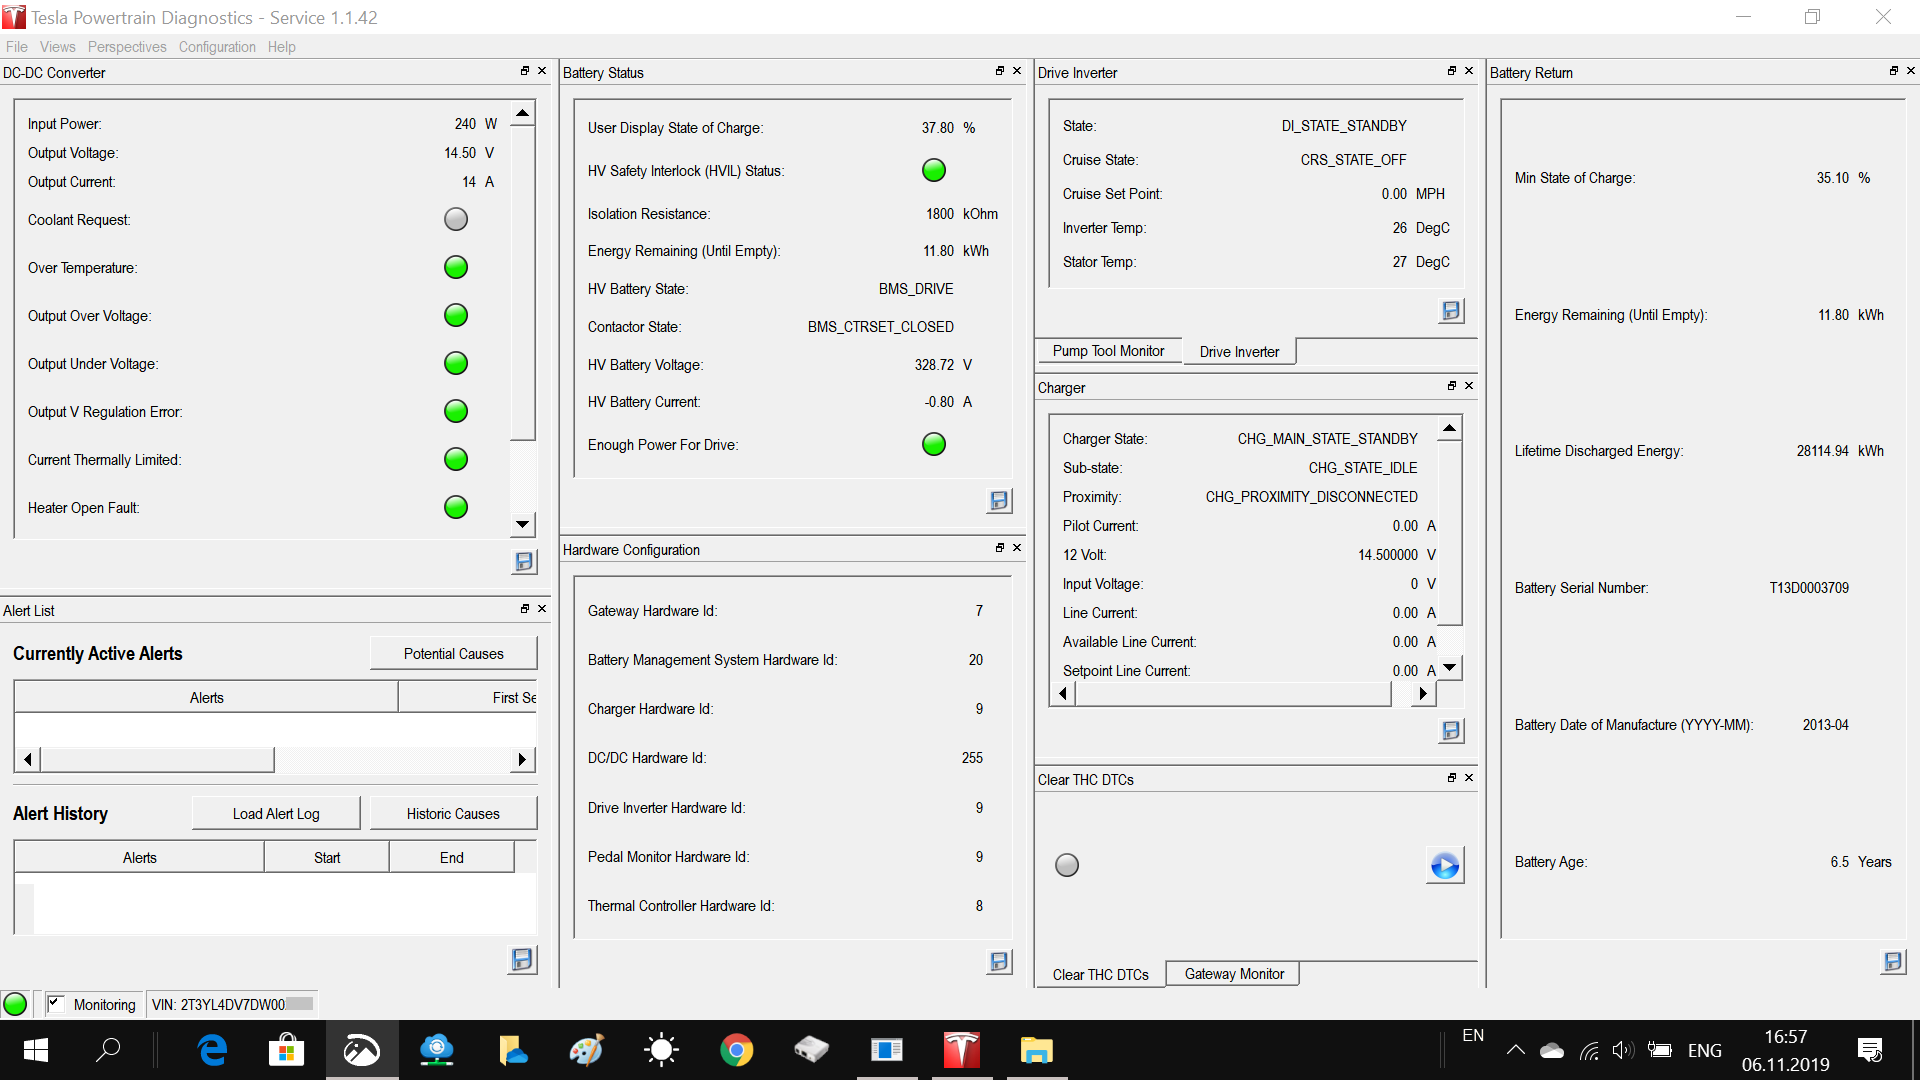Click the Potential Causes button
Screen dimensions: 1920x1080
pos(453,654)
